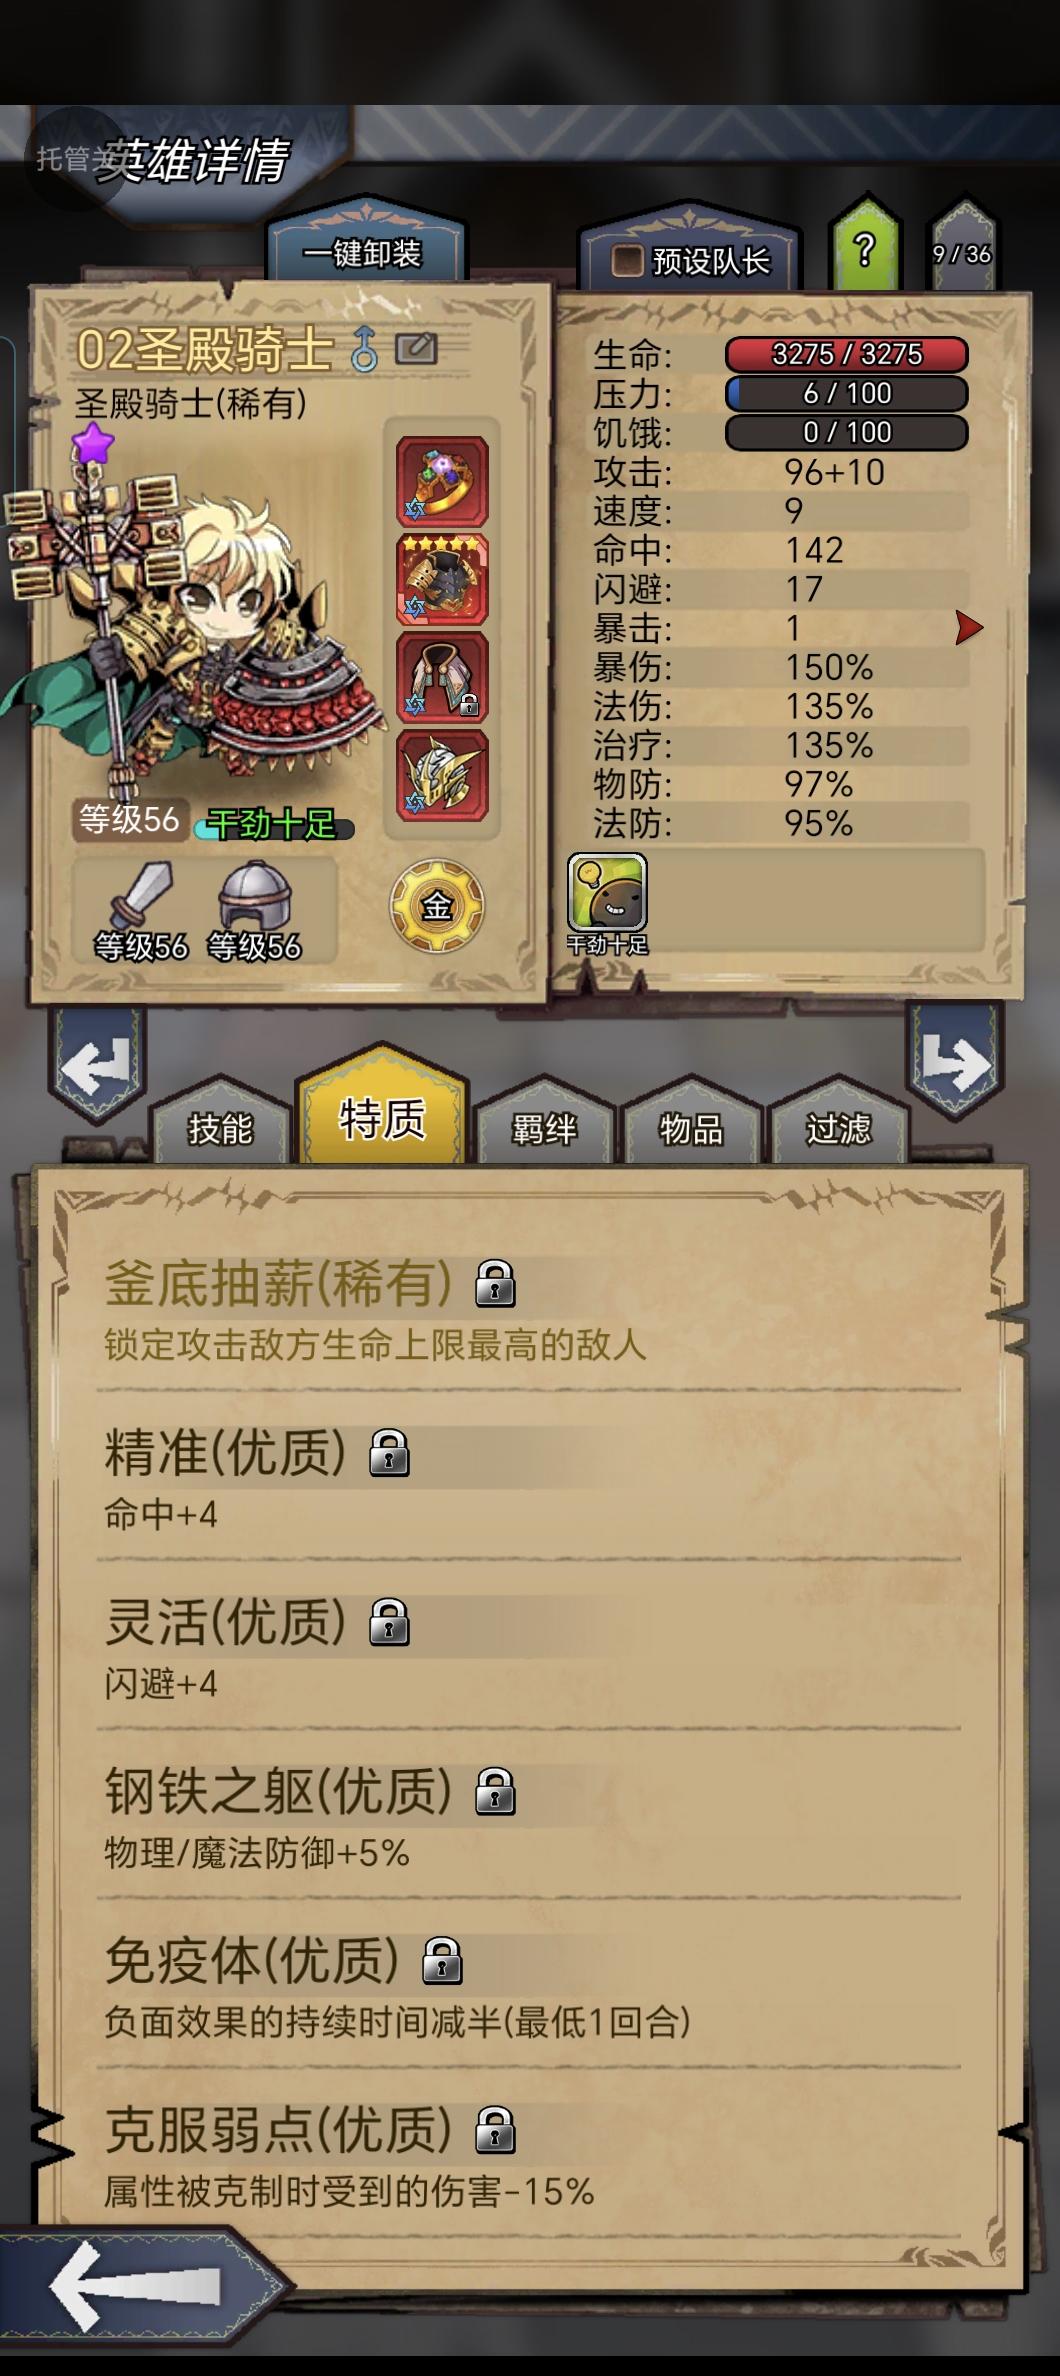Viewport: 1060px width, 2376px height.
Task: Switch to the 技能 tab
Action: (220, 1127)
